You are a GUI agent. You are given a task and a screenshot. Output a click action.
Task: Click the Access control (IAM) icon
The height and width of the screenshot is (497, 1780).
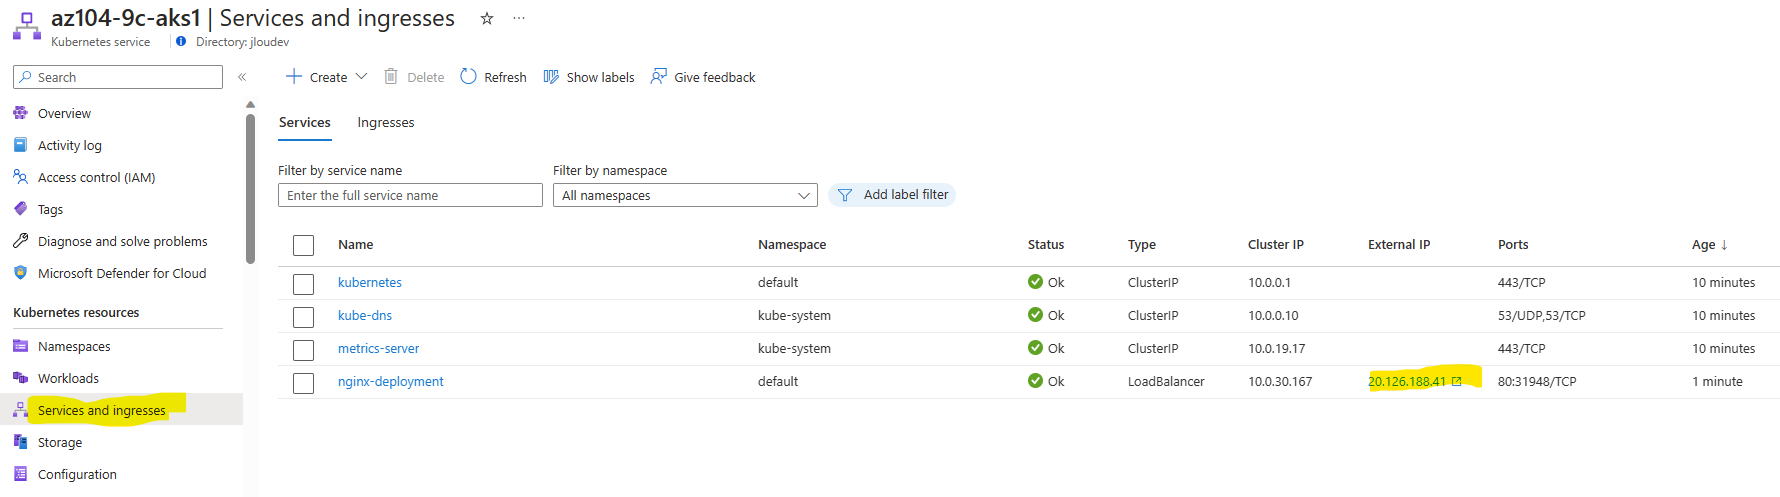click(20, 177)
